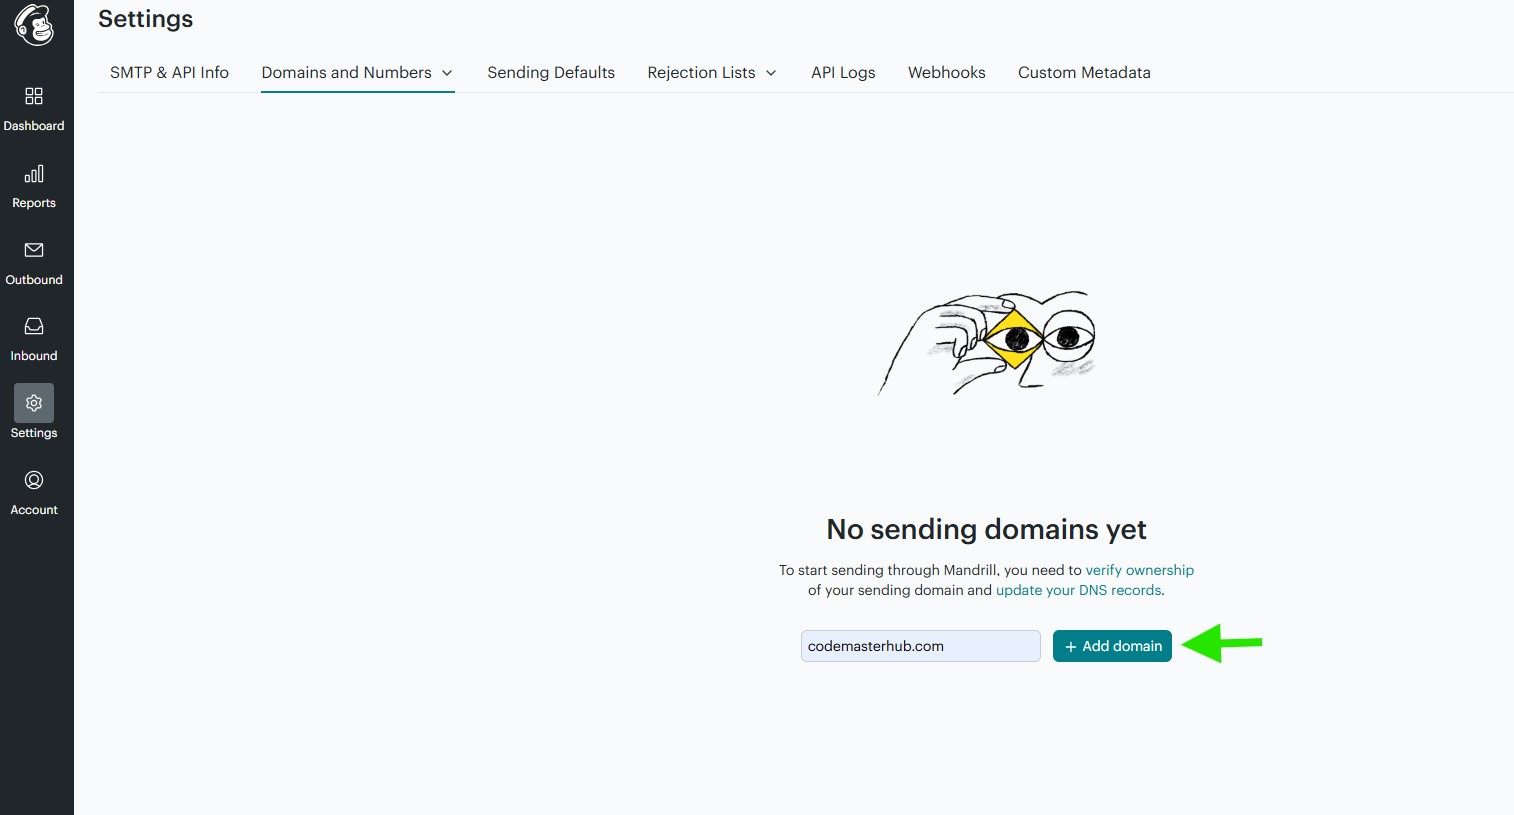Select the Custom Metadata tab
This screenshot has height=815, width=1514.
point(1084,72)
